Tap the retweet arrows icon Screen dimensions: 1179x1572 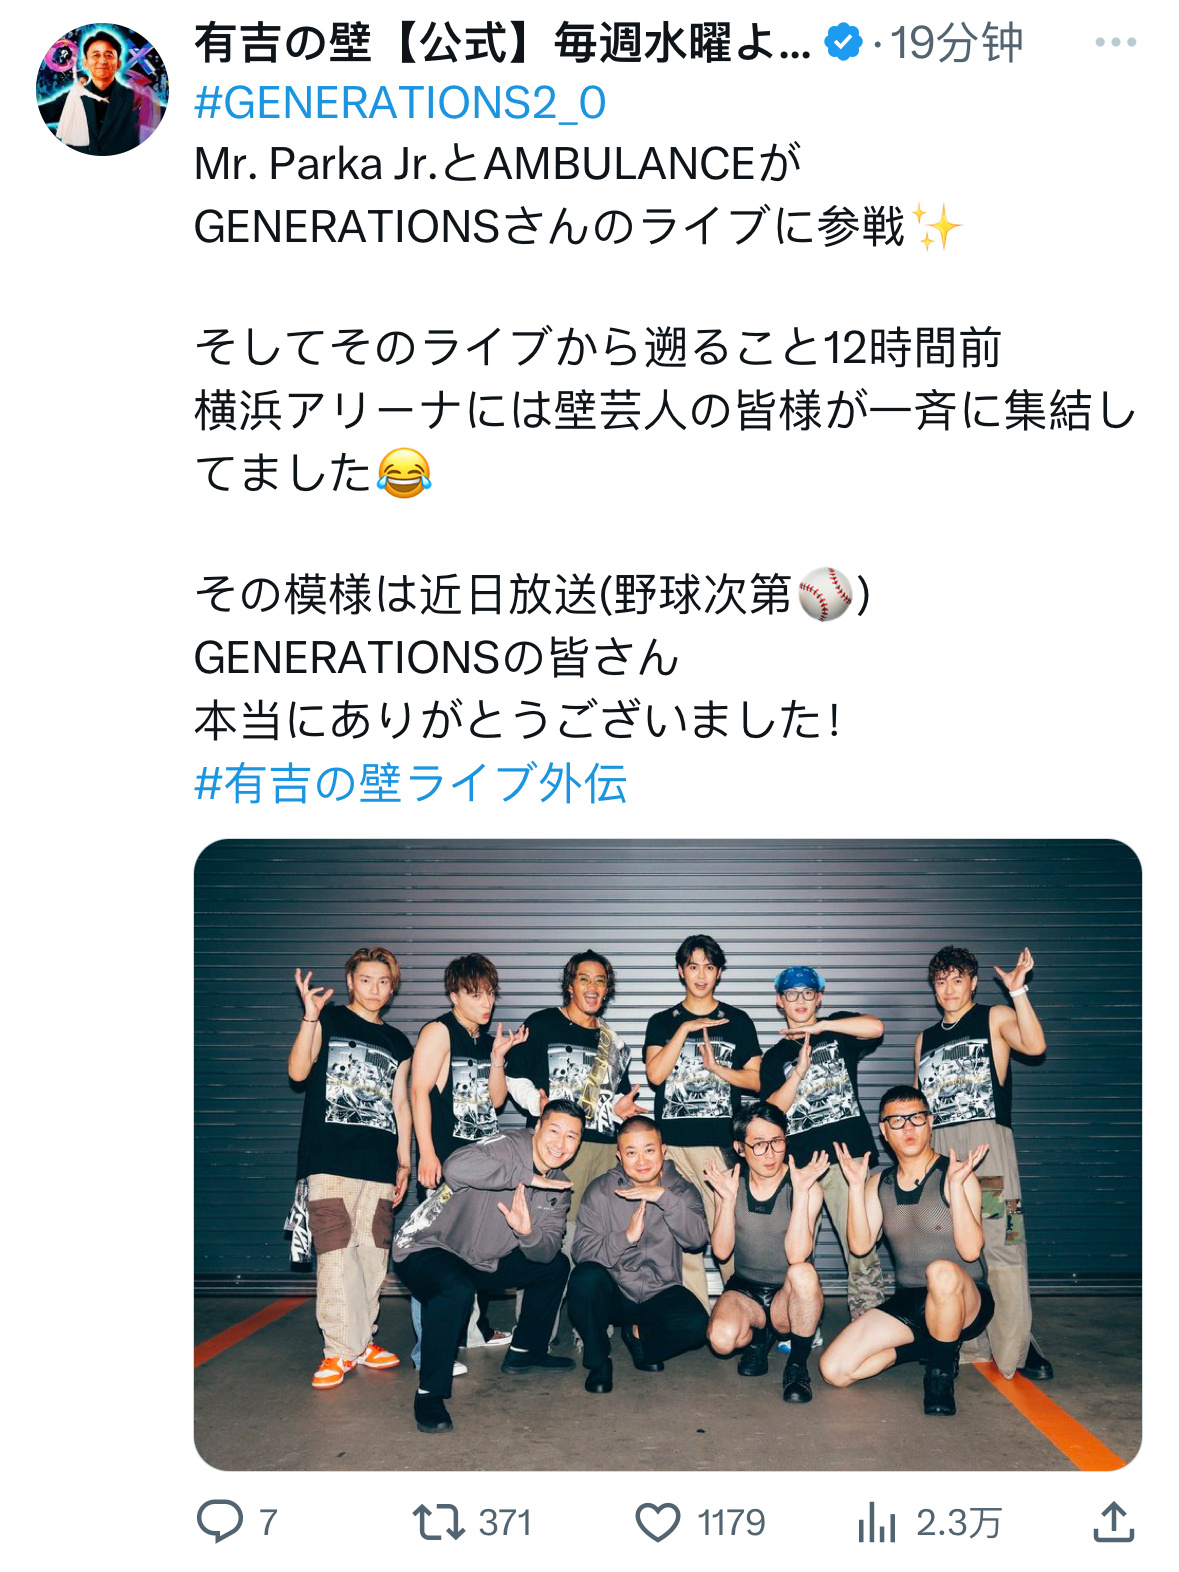(439, 1522)
